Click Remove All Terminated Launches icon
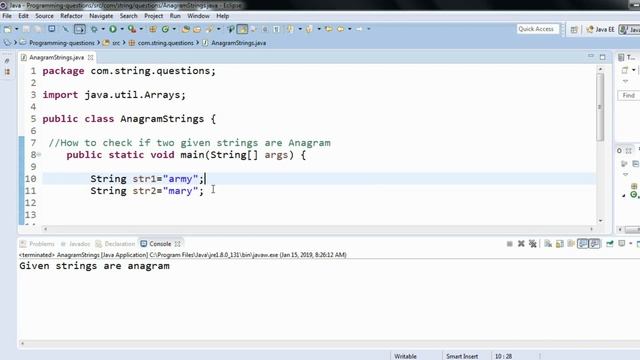This screenshot has height=360, width=640. 532,244
